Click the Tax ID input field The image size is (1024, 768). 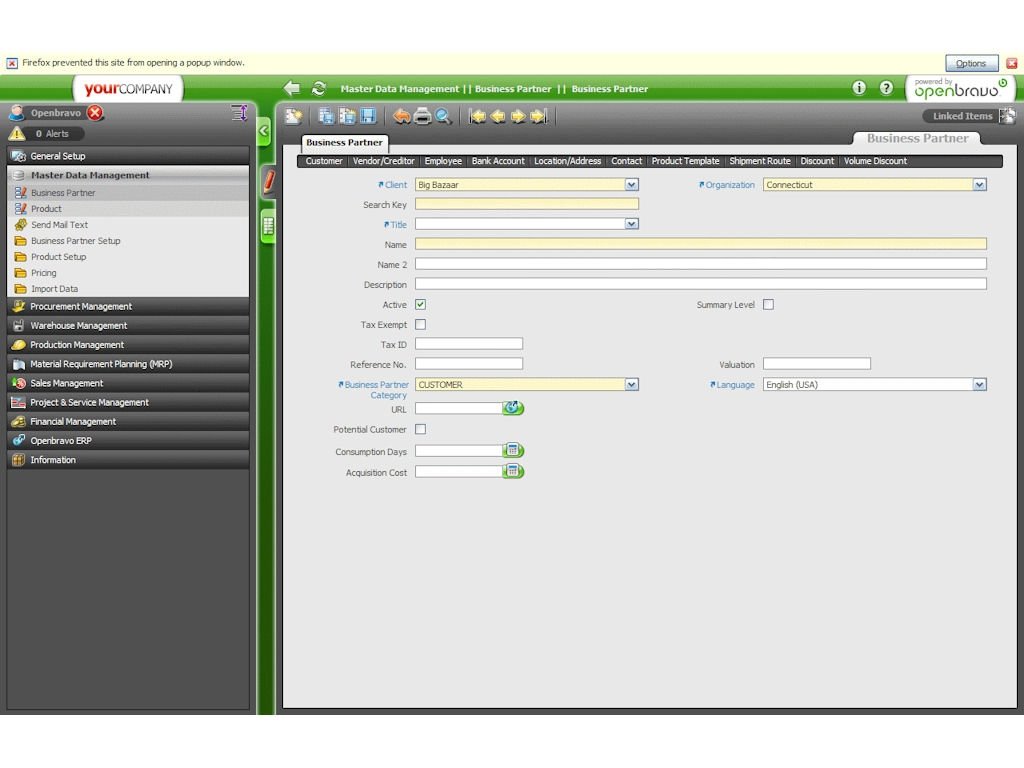click(469, 344)
